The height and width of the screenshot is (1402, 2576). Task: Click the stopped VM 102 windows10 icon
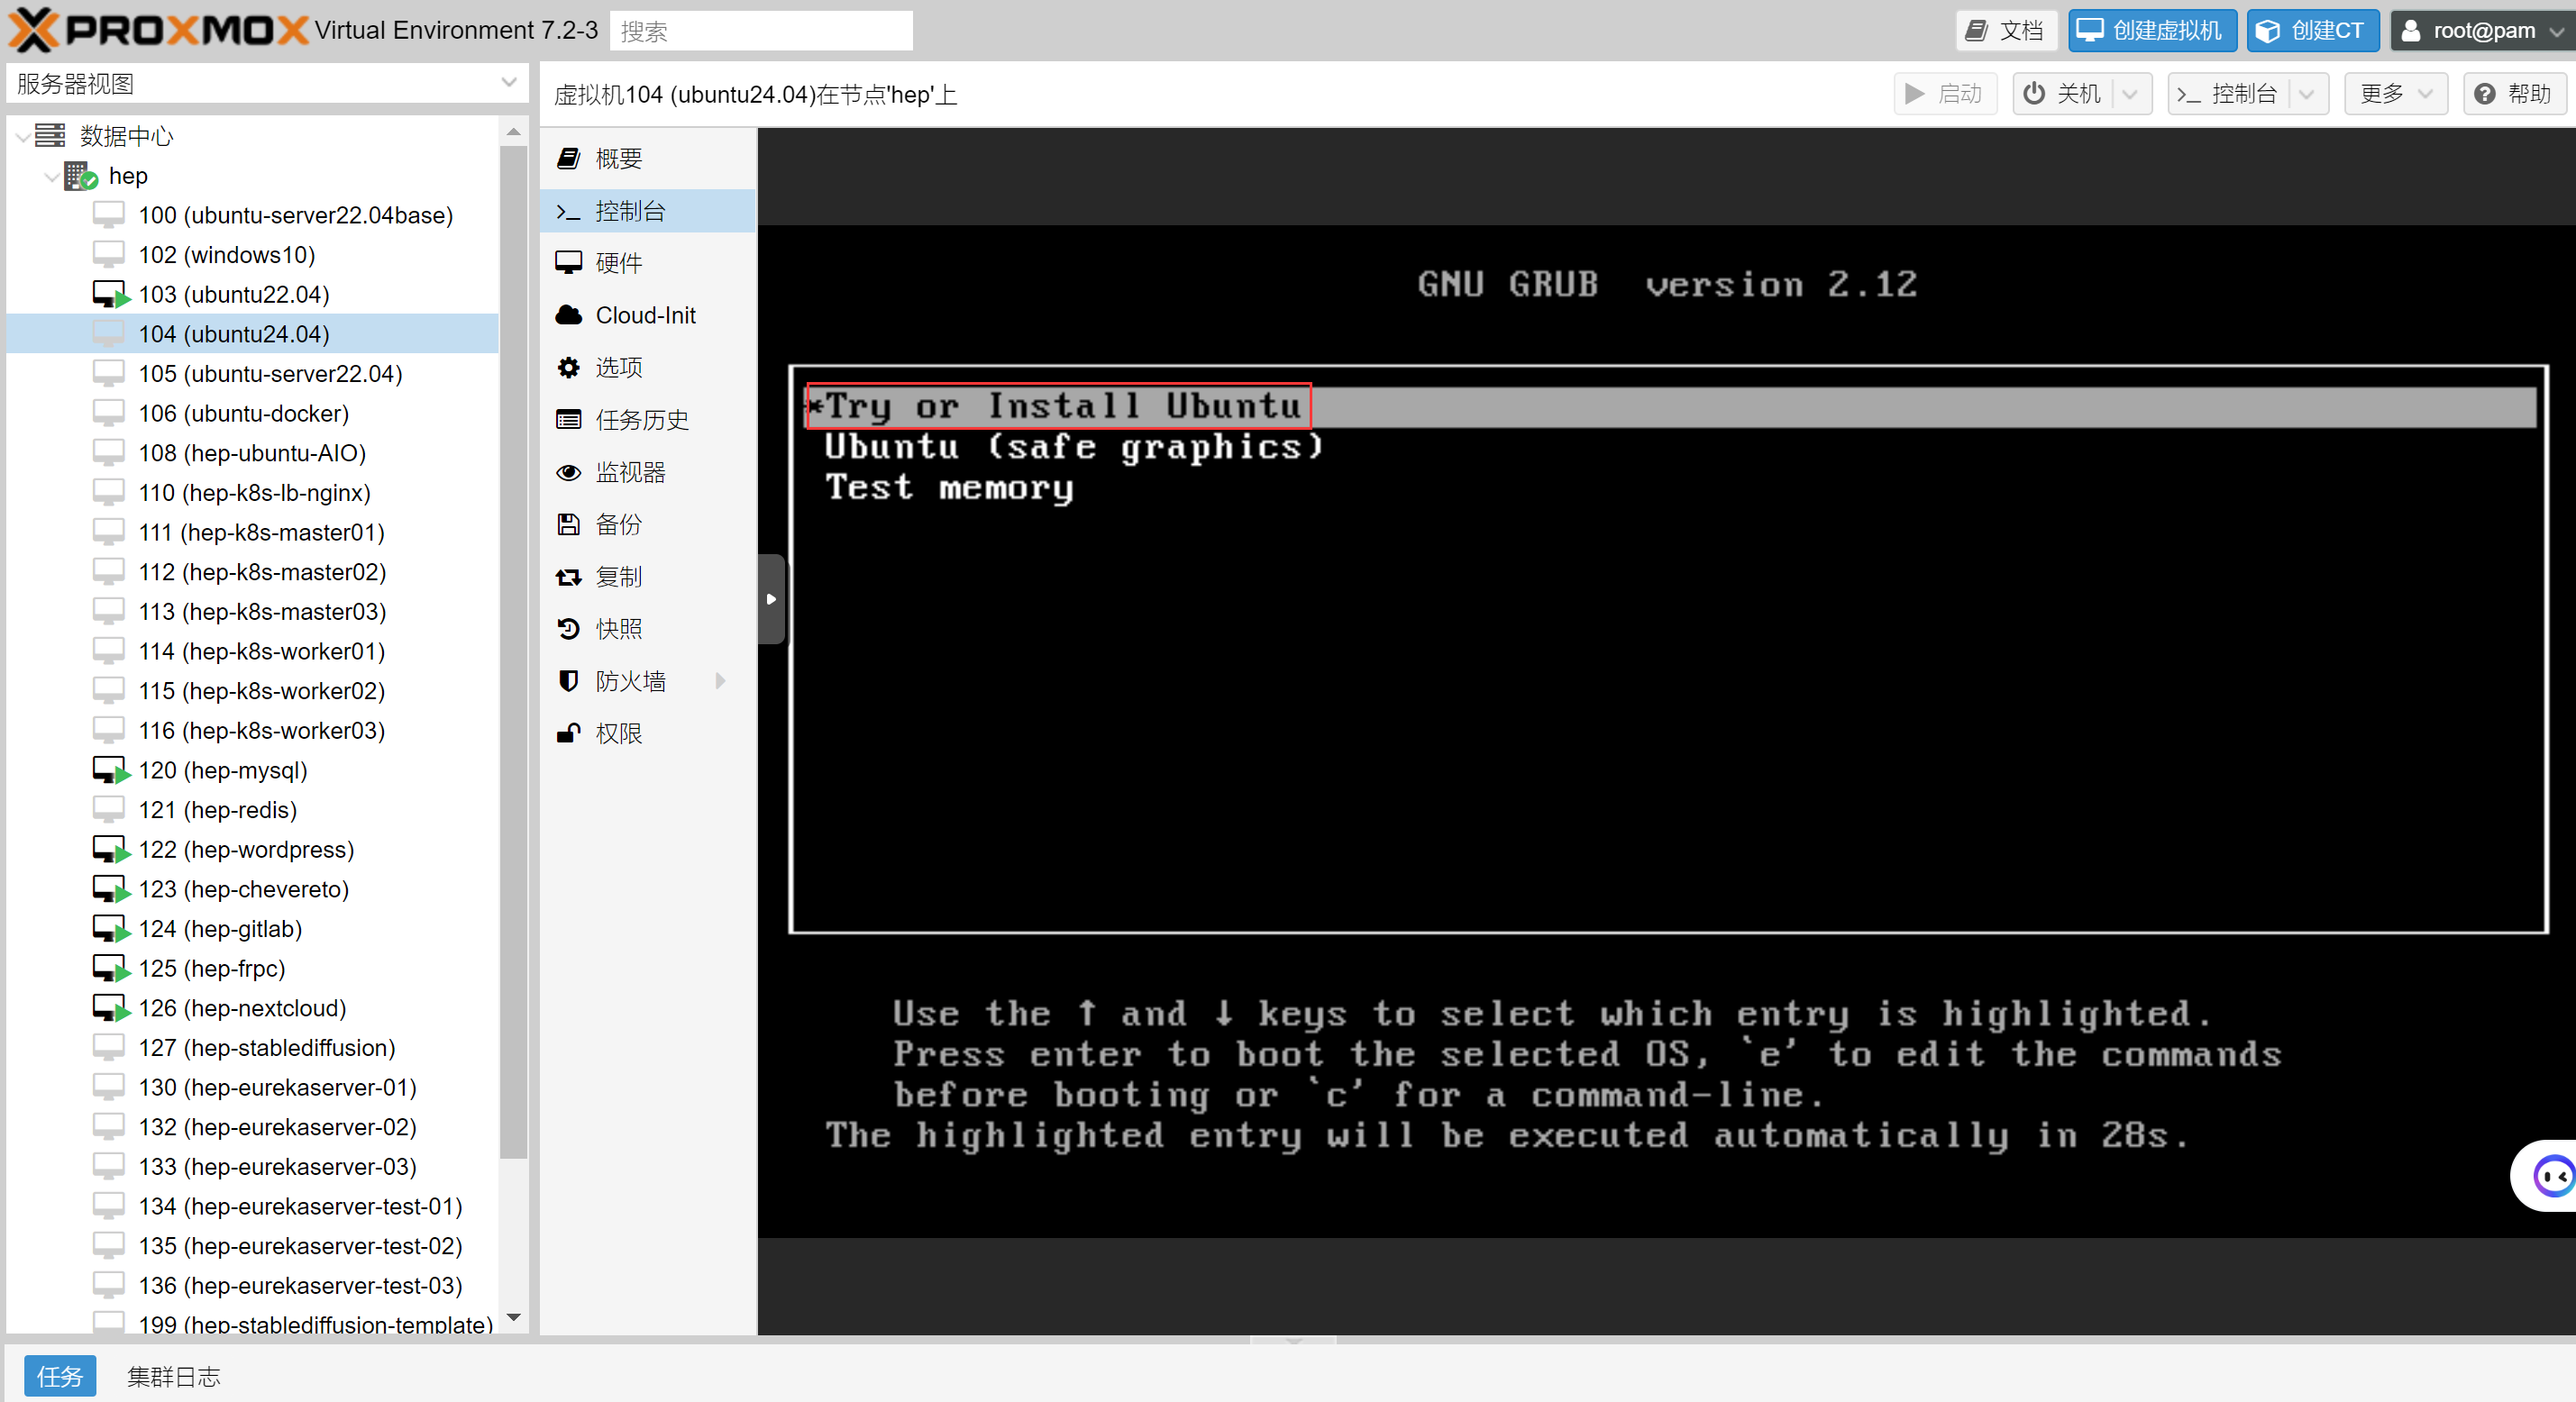click(x=109, y=254)
